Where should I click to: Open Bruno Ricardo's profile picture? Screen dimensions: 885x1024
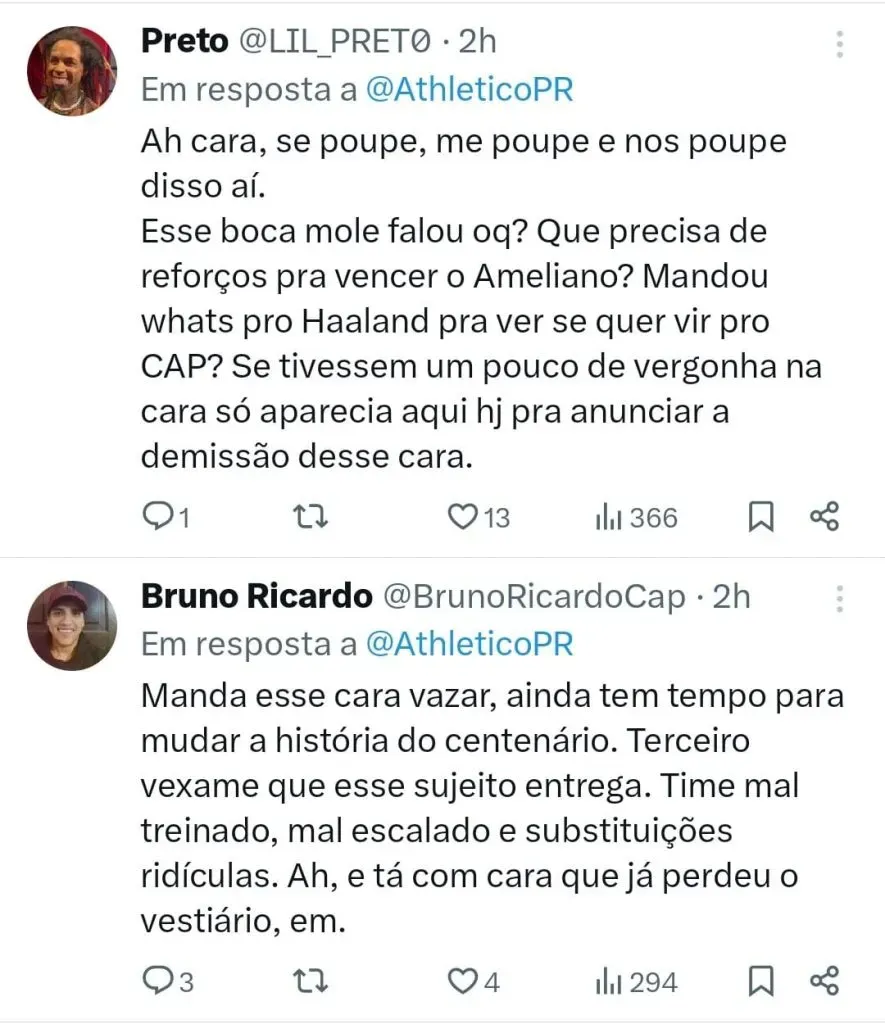[72, 625]
